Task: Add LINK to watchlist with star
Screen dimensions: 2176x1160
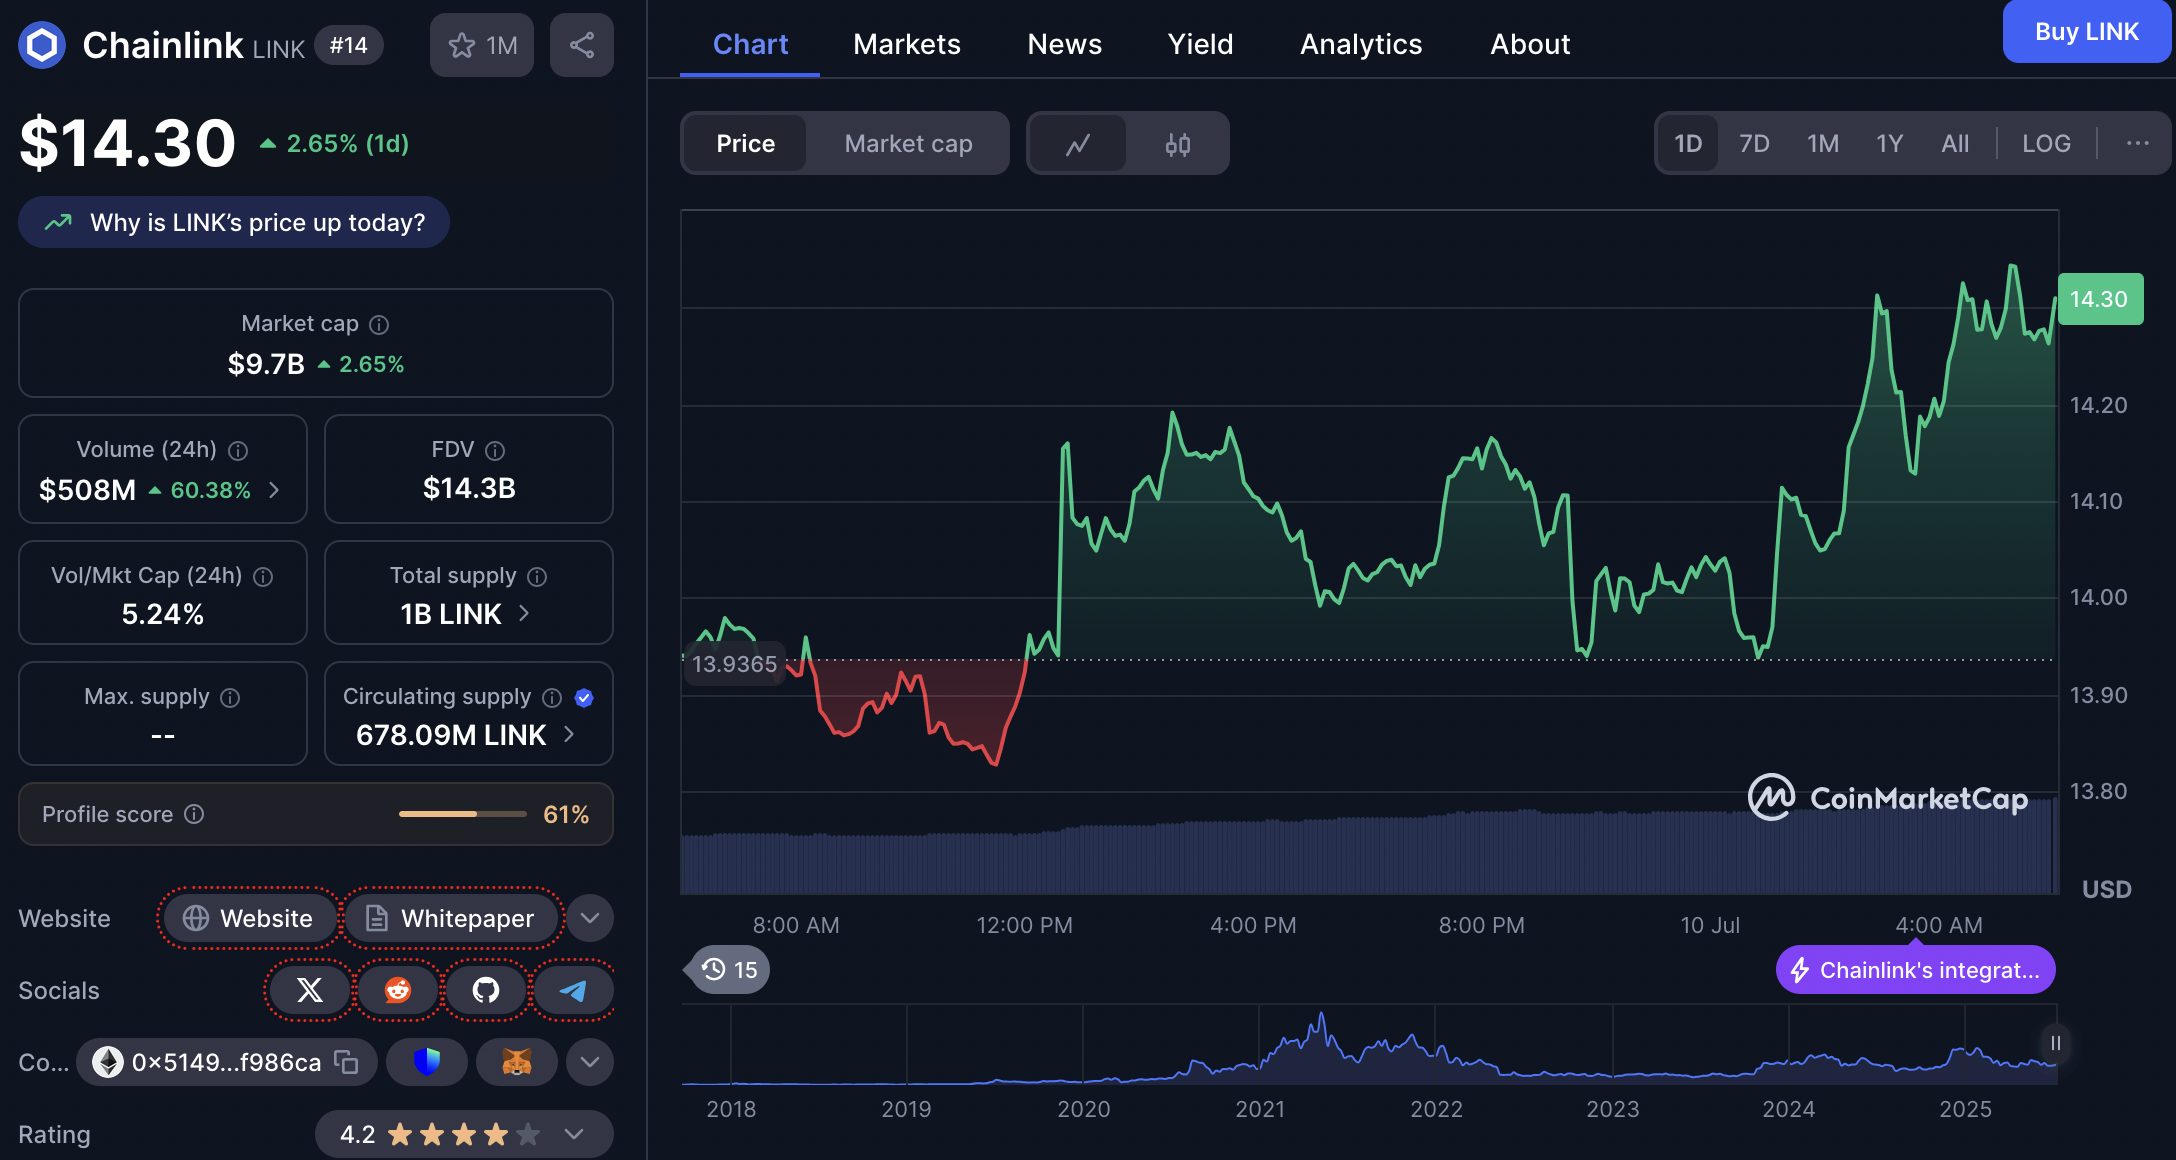Action: tap(482, 45)
